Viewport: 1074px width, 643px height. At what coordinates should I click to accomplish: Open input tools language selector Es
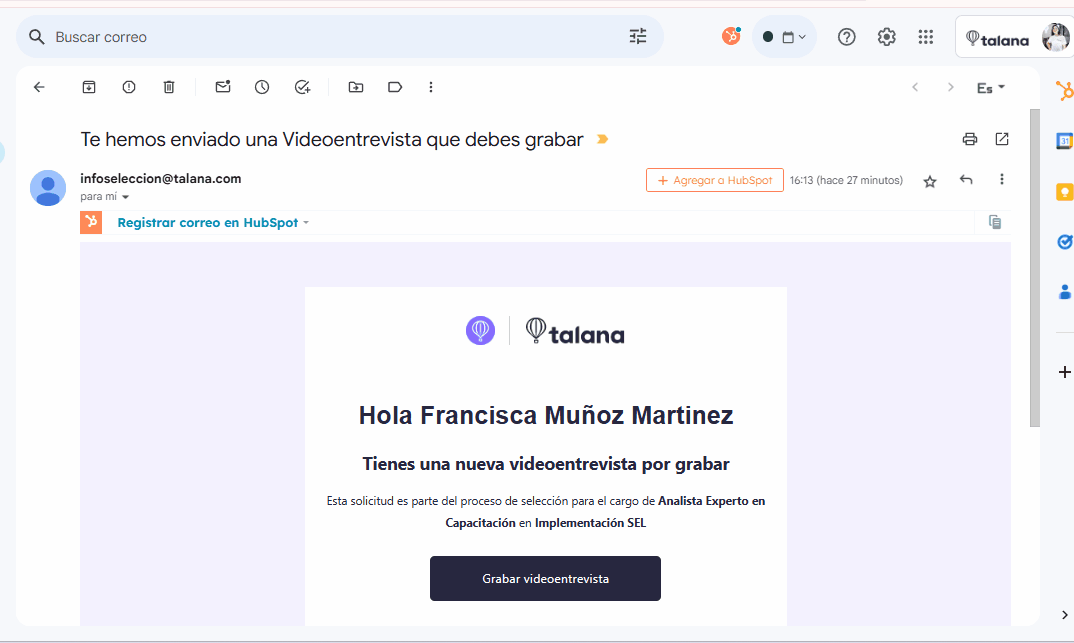click(990, 88)
